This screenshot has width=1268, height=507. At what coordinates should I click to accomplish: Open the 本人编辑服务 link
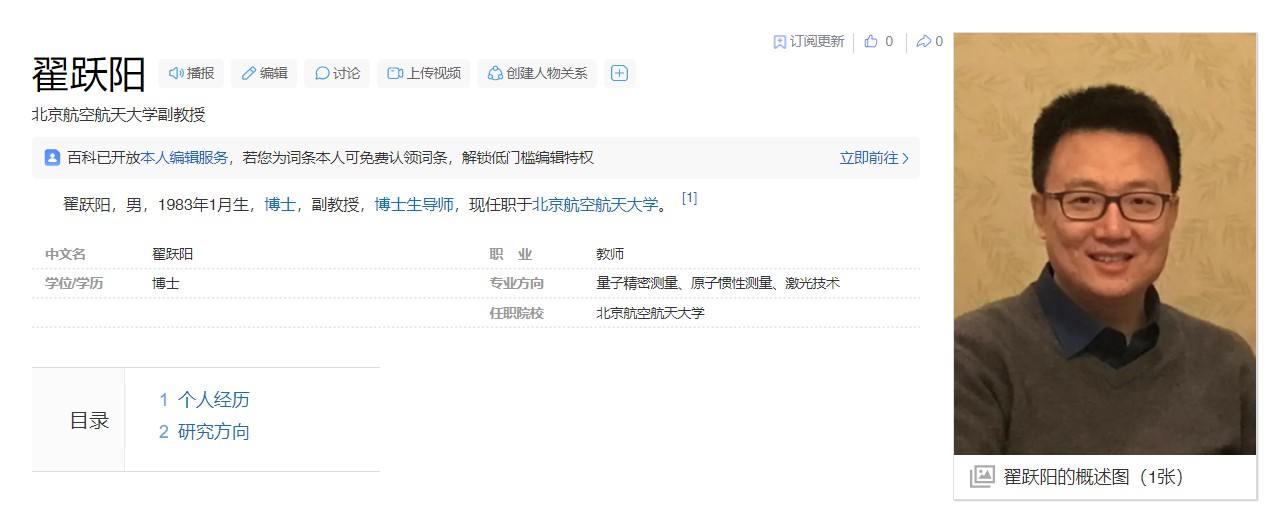tap(184, 158)
